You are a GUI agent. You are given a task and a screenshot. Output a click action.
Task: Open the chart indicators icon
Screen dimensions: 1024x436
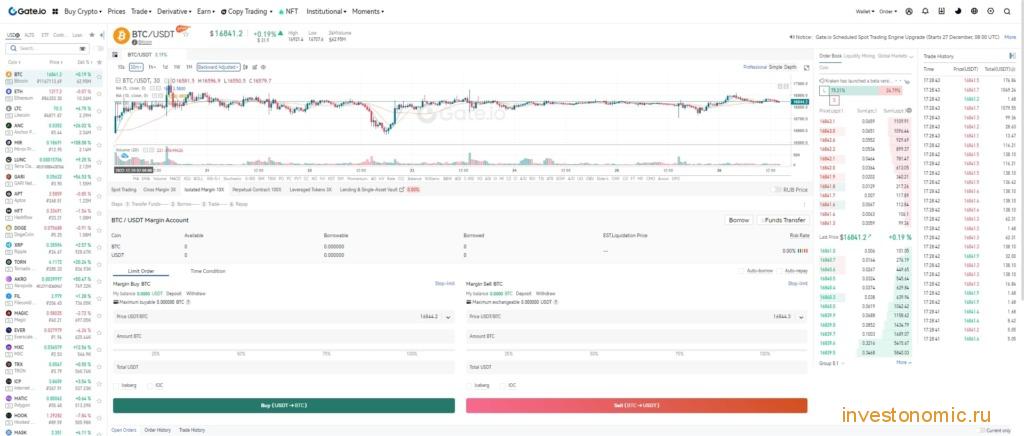click(246, 67)
